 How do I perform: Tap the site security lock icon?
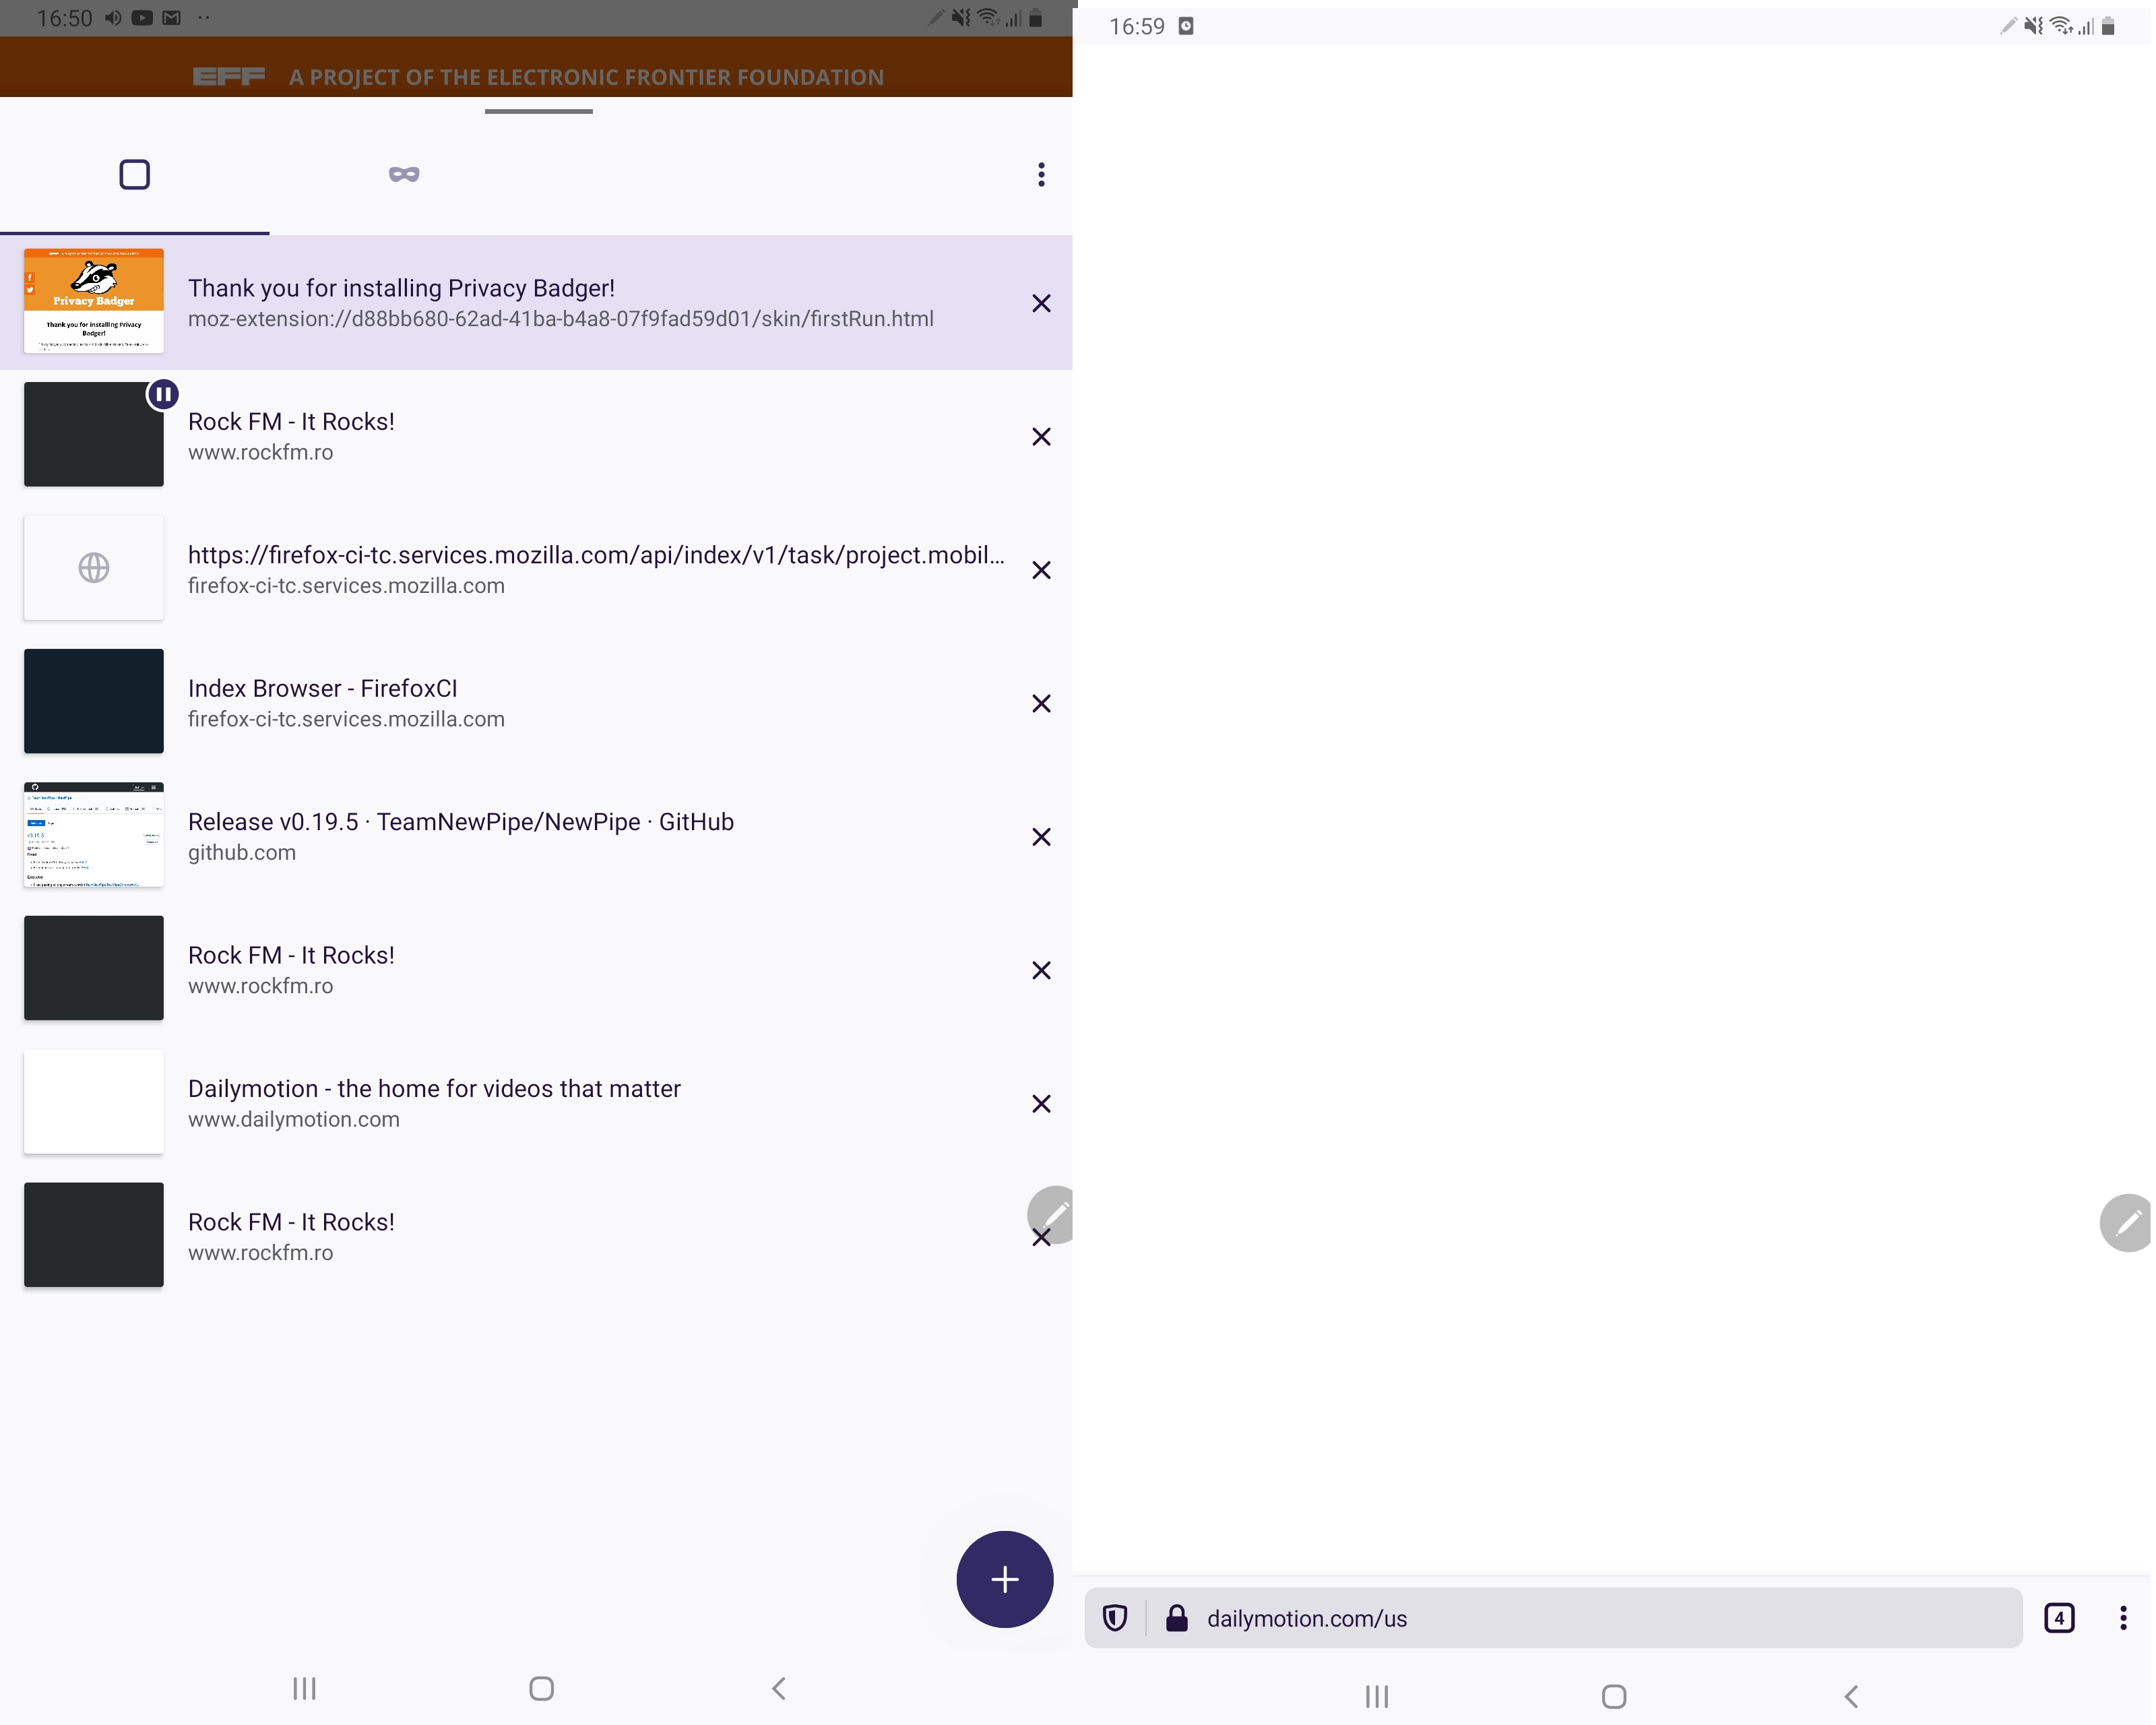(1177, 1618)
